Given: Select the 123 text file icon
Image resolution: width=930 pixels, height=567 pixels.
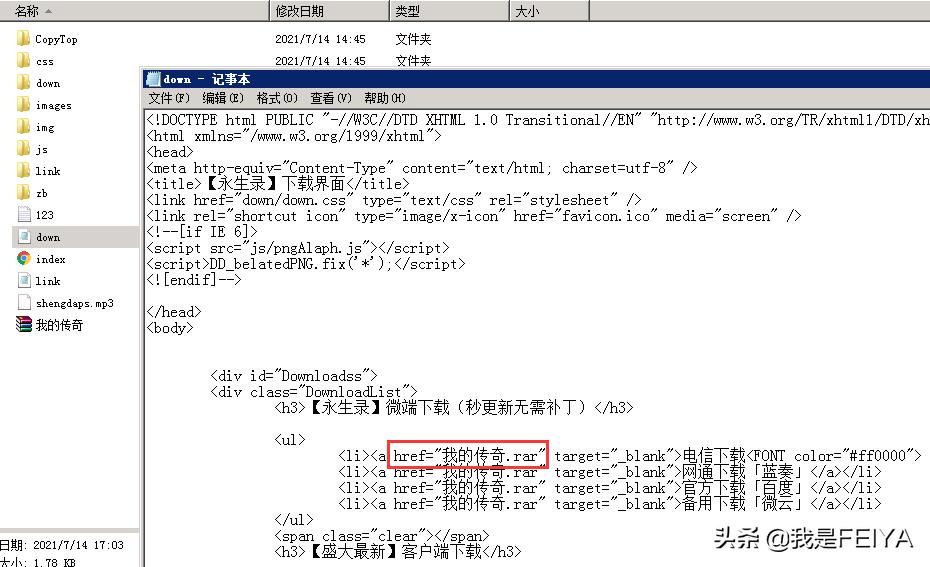Looking at the screenshot, I should tap(24, 215).
